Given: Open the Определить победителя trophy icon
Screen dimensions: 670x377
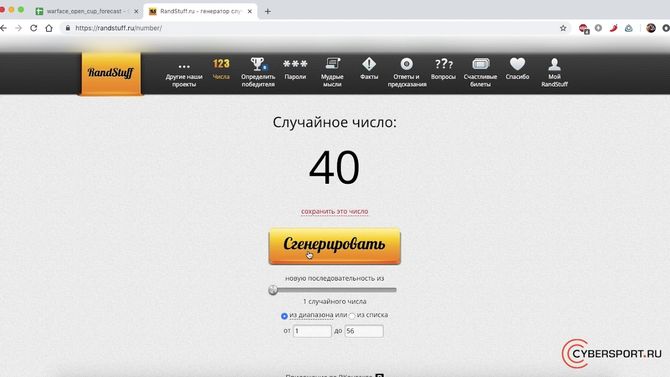Looking at the screenshot, I should [258, 65].
